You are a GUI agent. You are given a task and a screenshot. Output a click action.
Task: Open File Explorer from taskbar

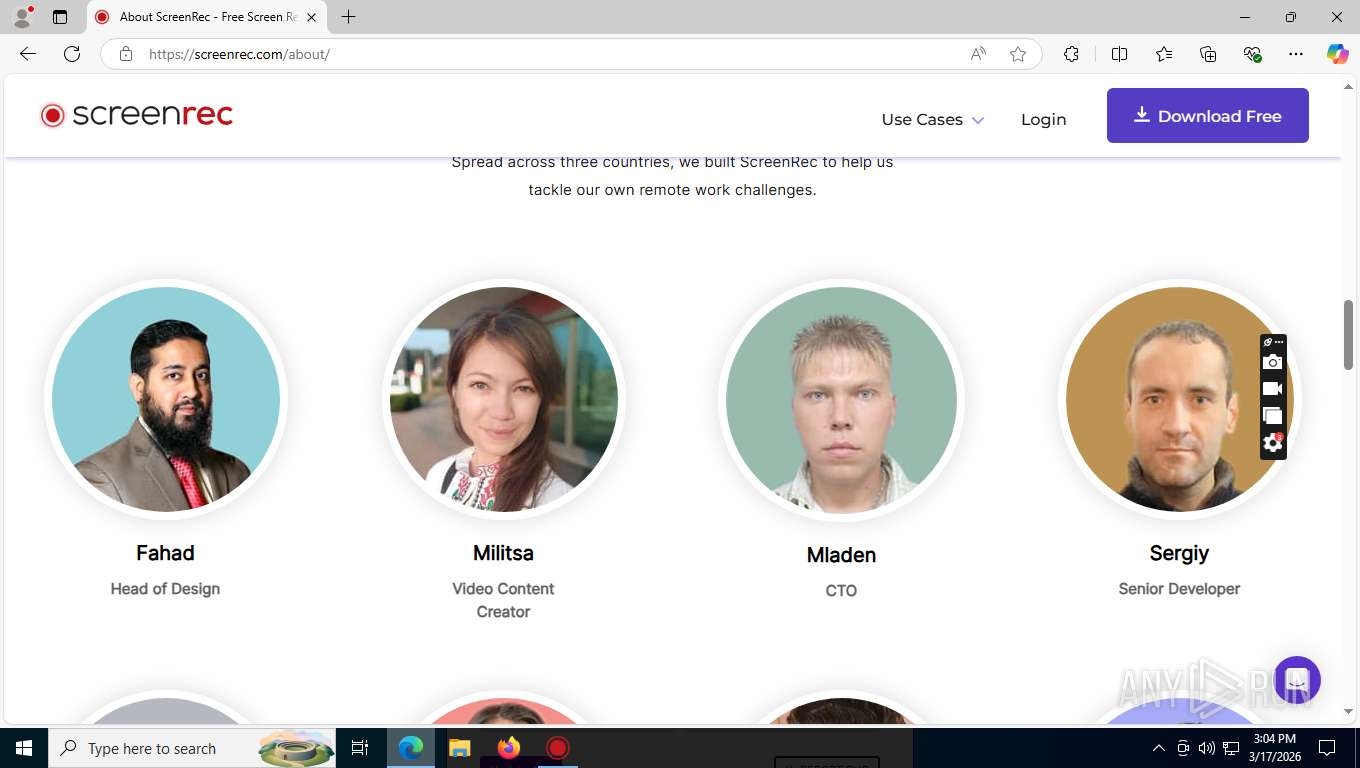[x=459, y=748]
